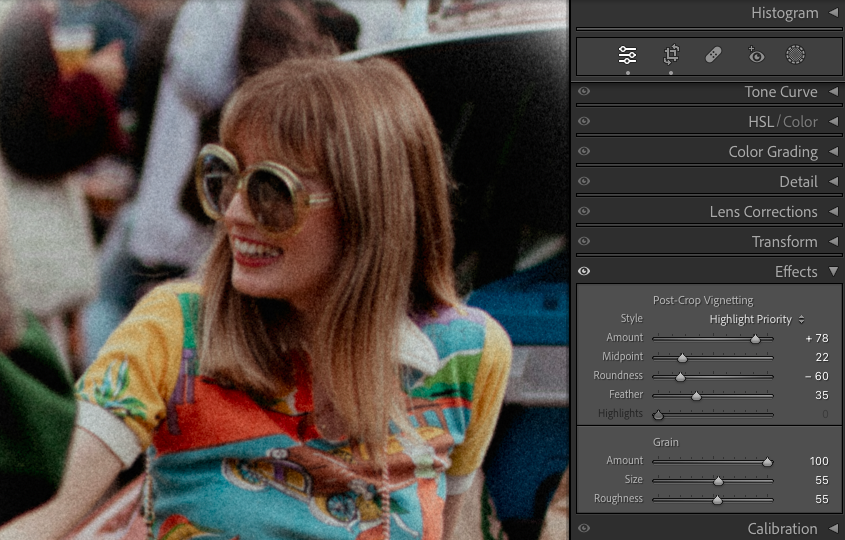Select the Masking circle tool
Image resolution: width=845 pixels, height=540 pixels.
tap(795, 55)
